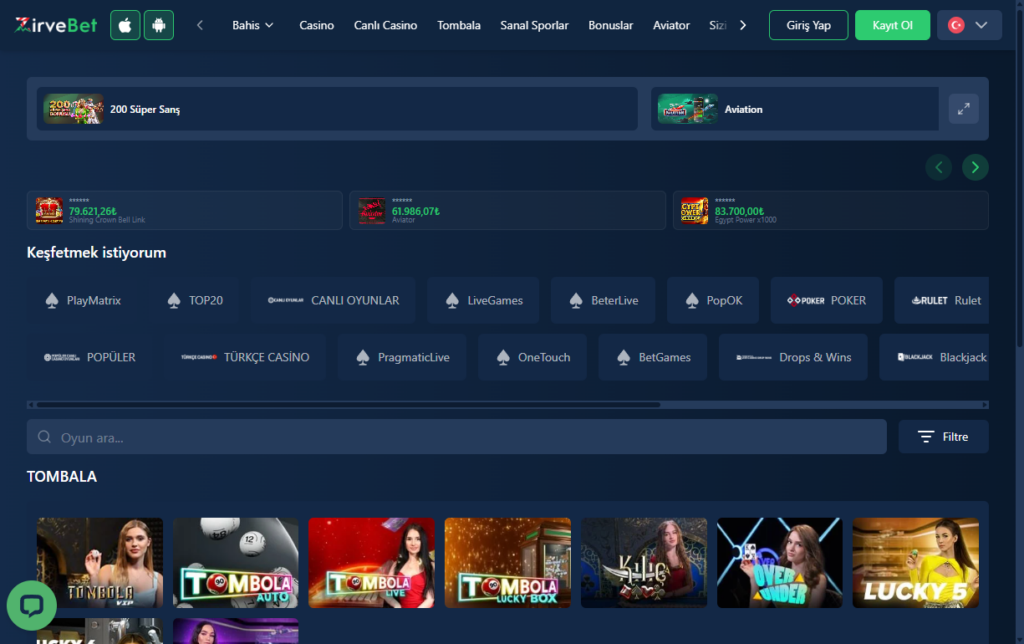Select Sanal Sporlar in navigation
Viewport: 1024px width, 644px height.
click(x=534, y=25)
